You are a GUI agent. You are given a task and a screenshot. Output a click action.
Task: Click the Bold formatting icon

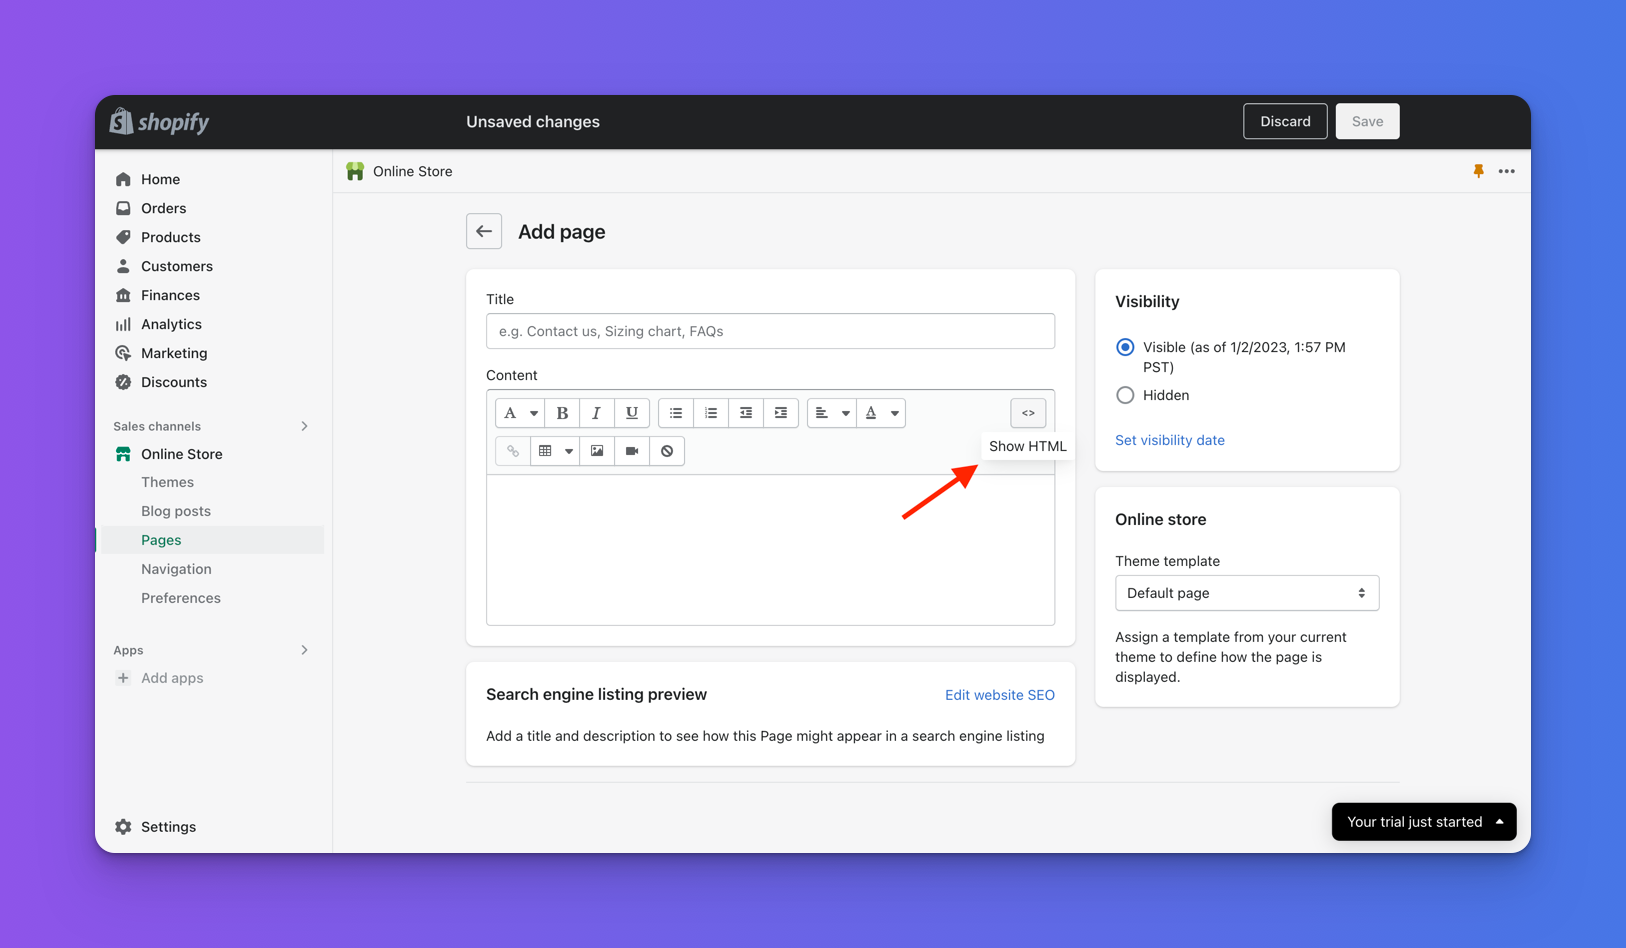pyautogui.click(x=562, y=413)
